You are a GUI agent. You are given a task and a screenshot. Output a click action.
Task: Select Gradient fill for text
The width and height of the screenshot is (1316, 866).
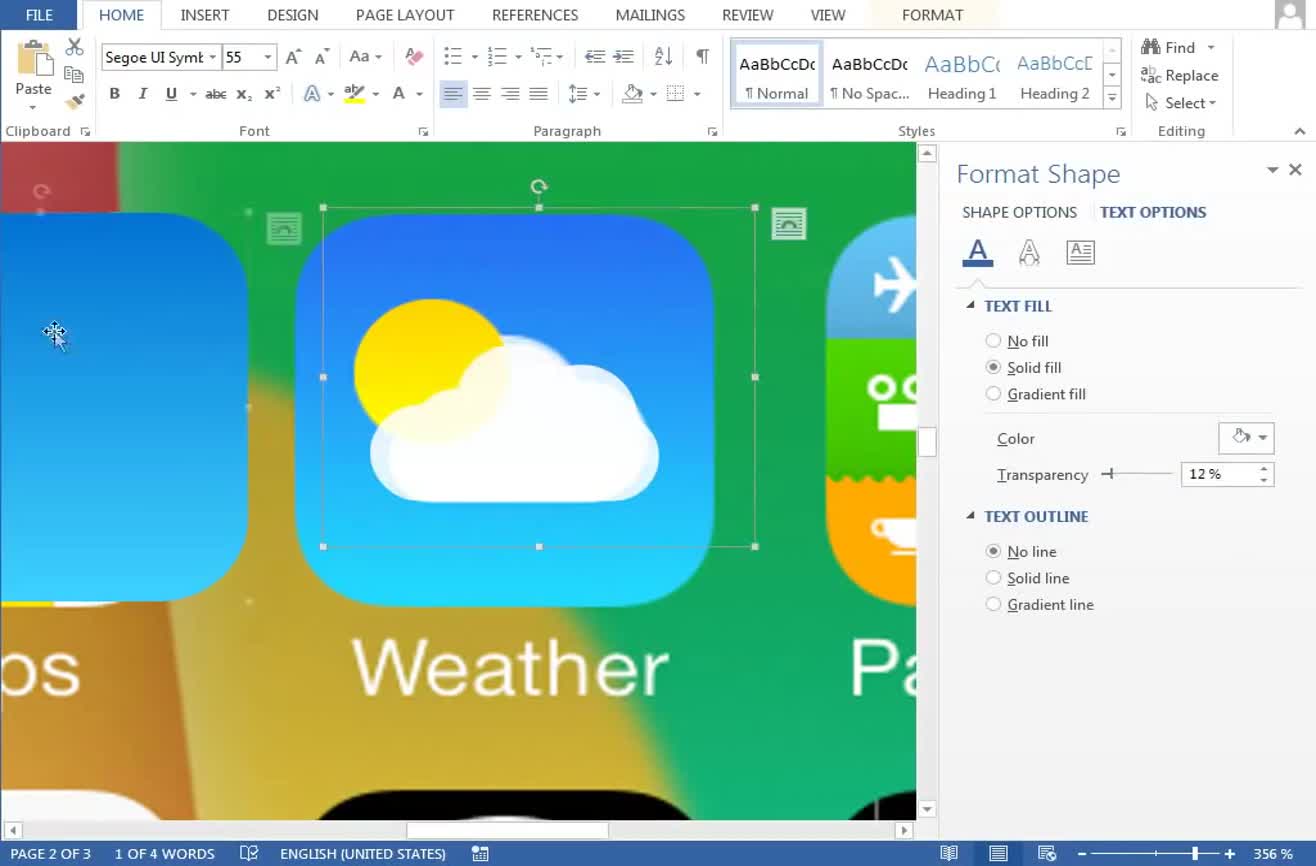pos(993,394)
